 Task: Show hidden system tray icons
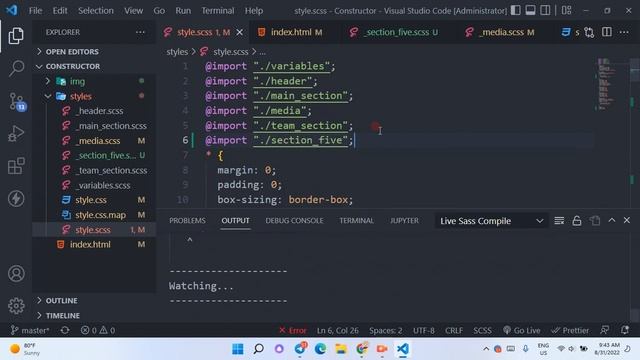(486, 349)
